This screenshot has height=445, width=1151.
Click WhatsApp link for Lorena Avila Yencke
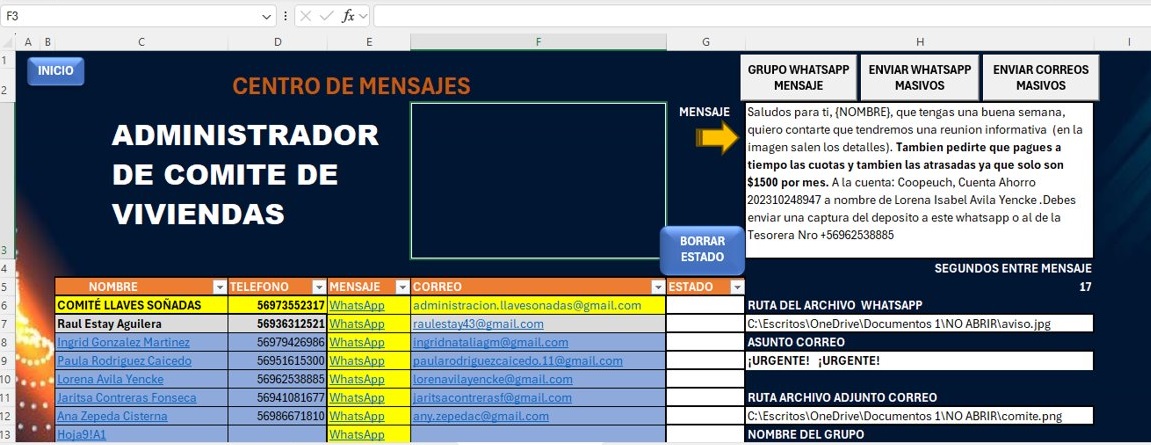tap(356, 379)
